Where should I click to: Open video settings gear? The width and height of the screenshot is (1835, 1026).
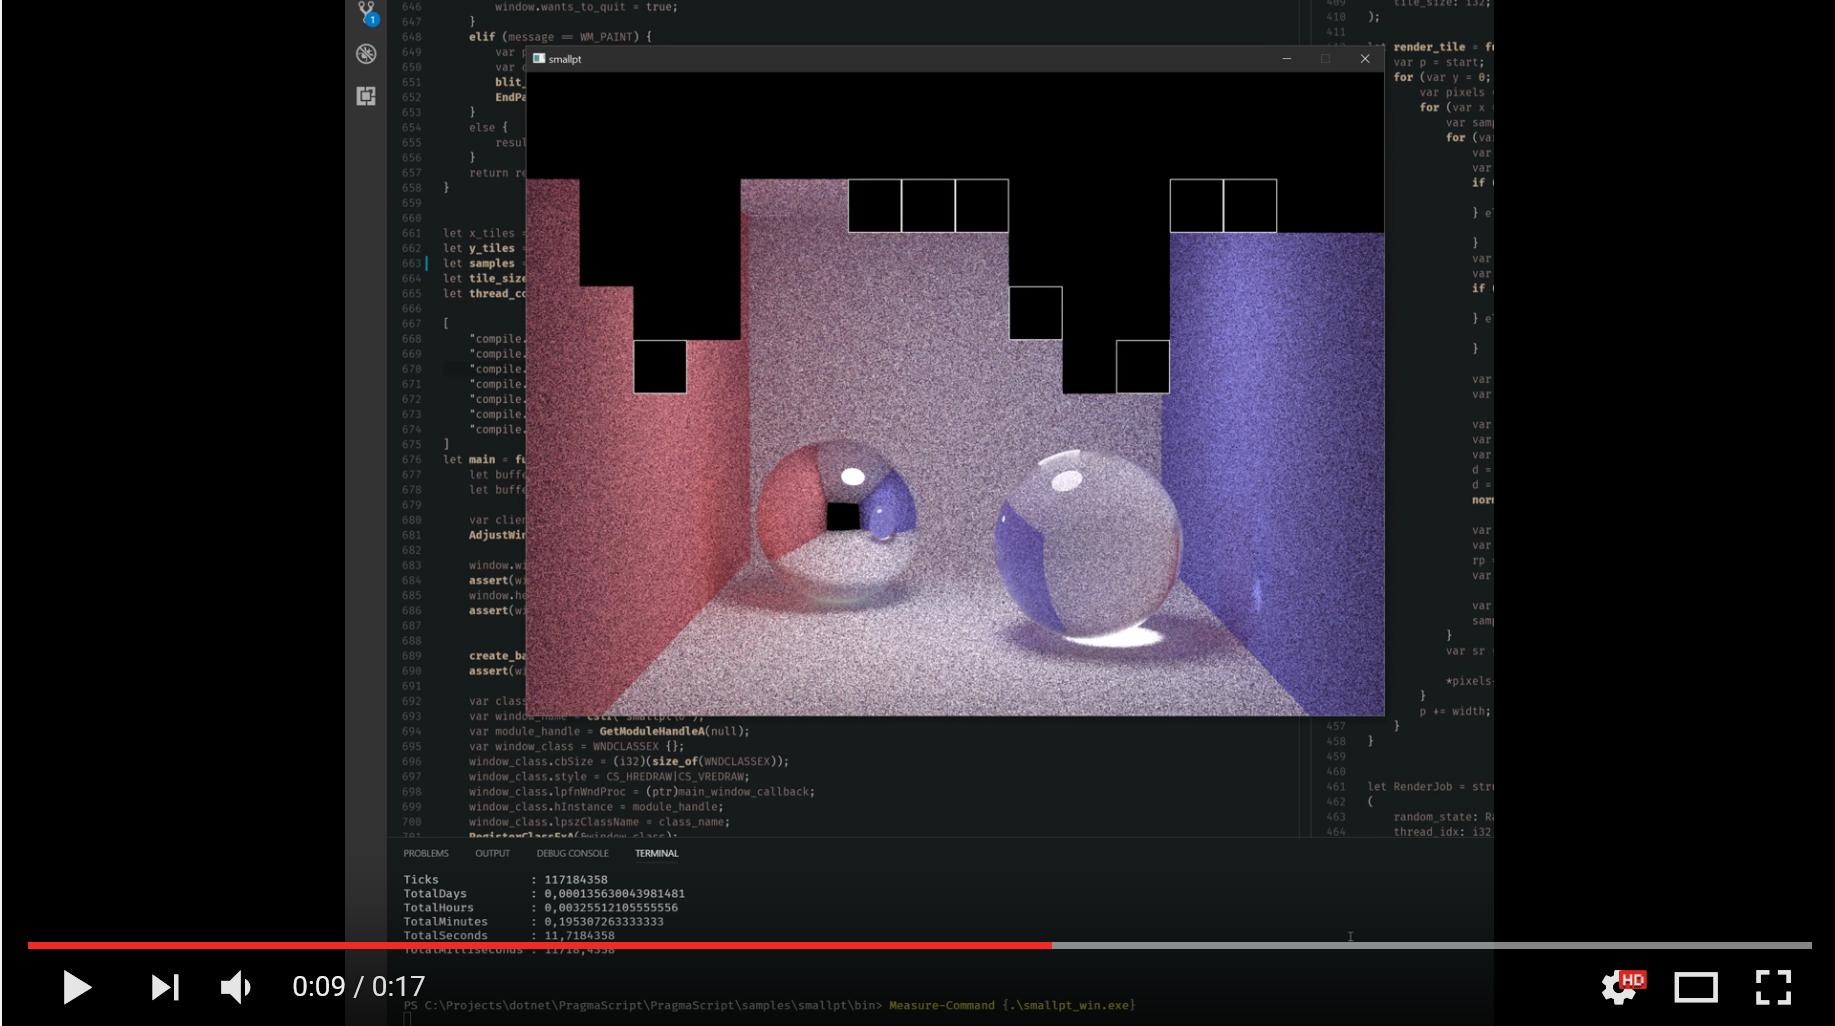pos(1622,986)
